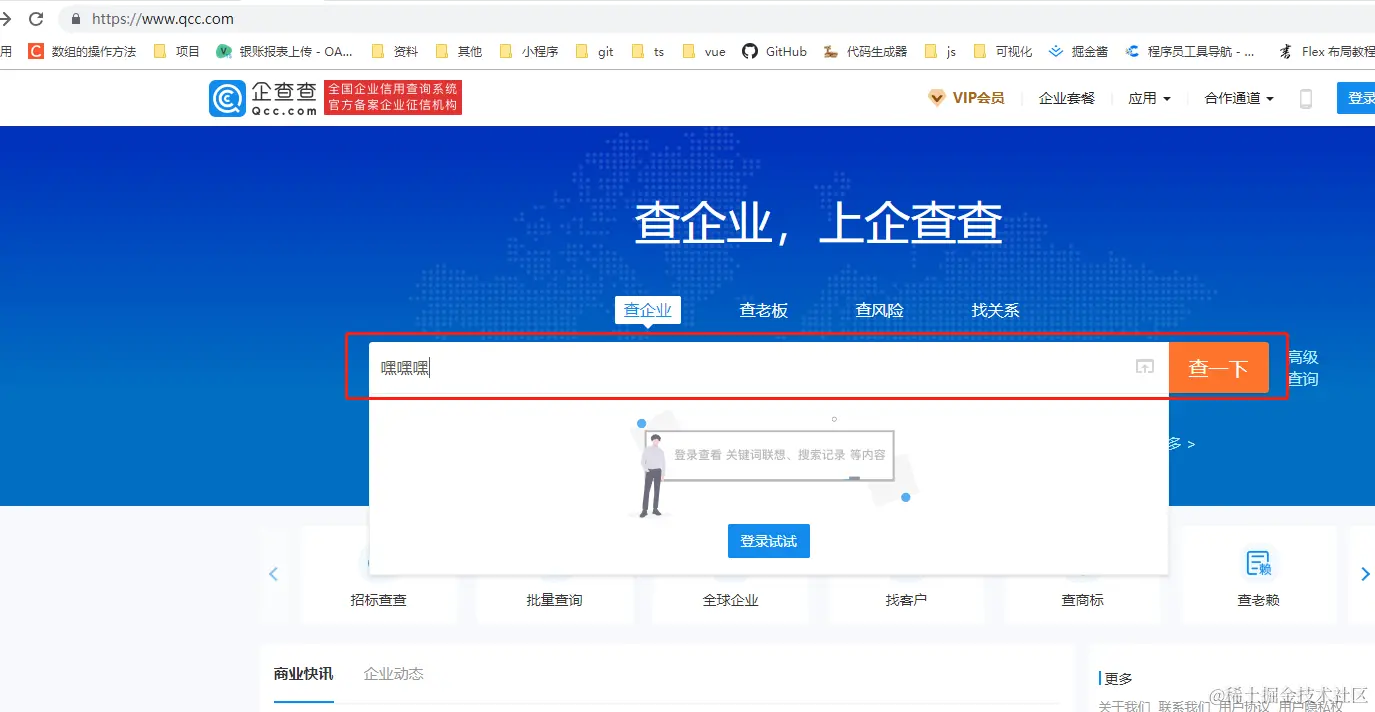The image size is (1375, 712).
Task: Click the upload icon inside search box
Action: [x=1145, y=367]
